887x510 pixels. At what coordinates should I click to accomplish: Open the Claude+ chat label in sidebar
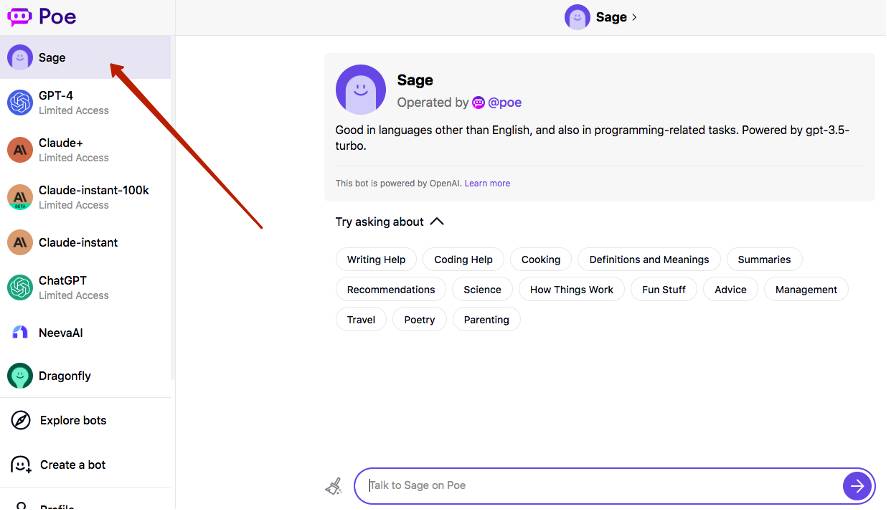(x=61, y=142)
